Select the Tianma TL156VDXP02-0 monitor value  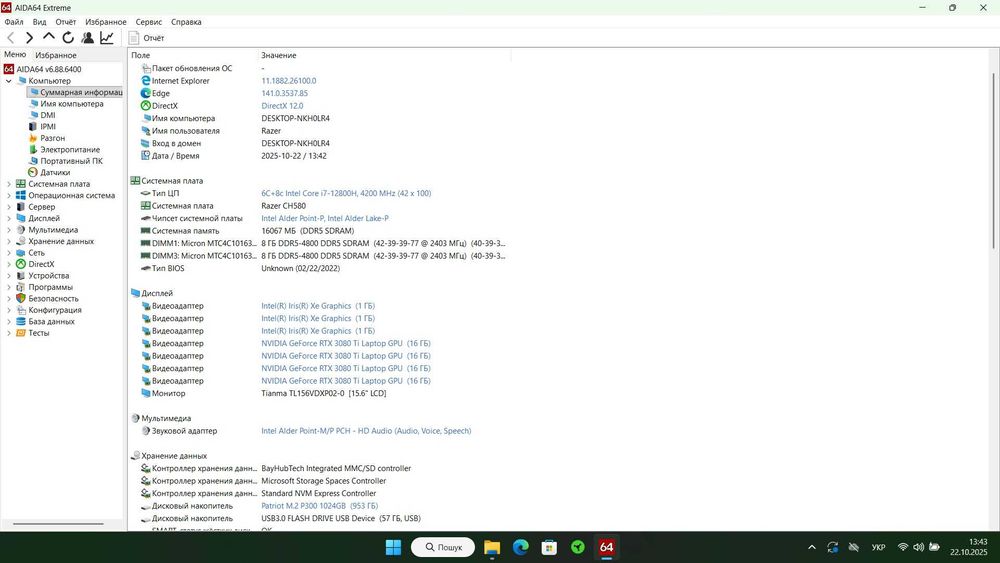323,393
